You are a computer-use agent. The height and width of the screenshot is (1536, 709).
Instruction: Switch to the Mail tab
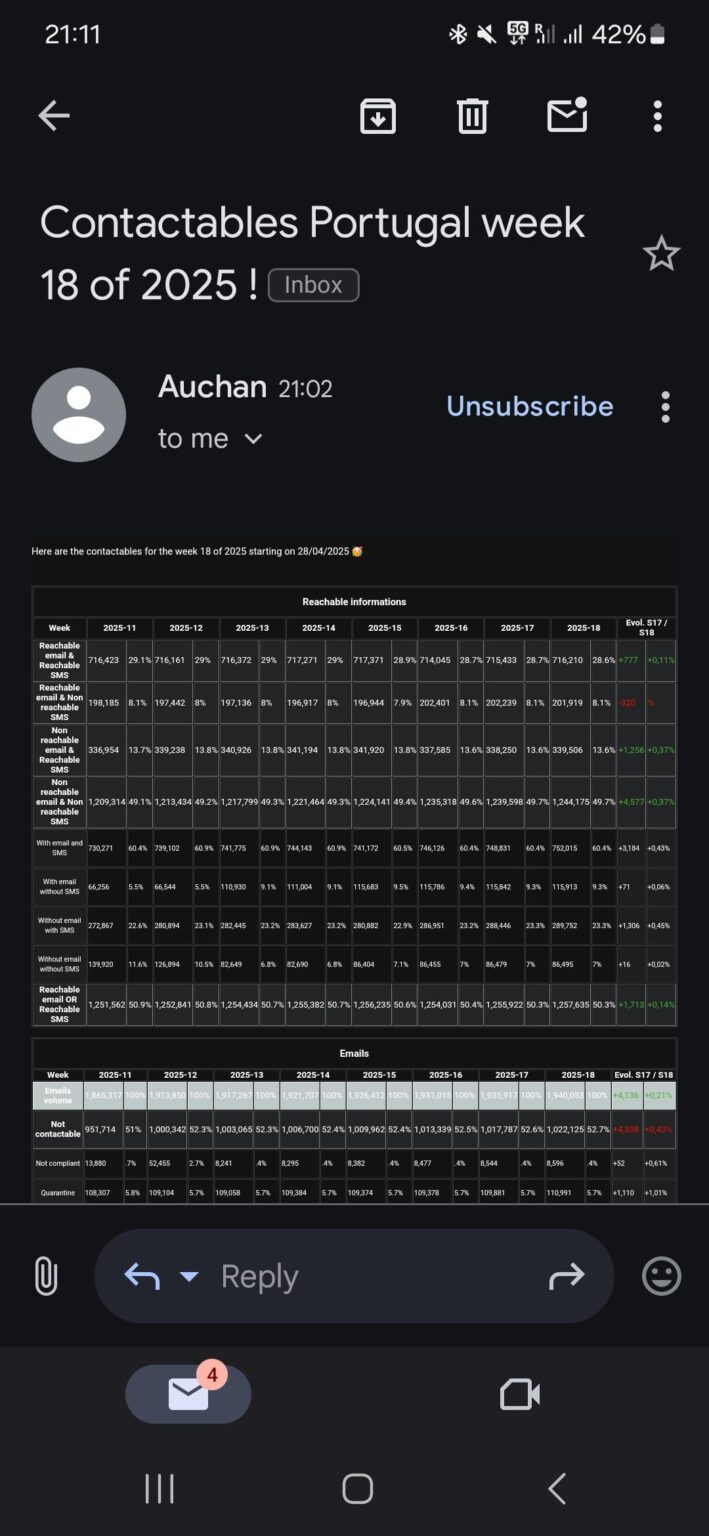point(188,1394)
